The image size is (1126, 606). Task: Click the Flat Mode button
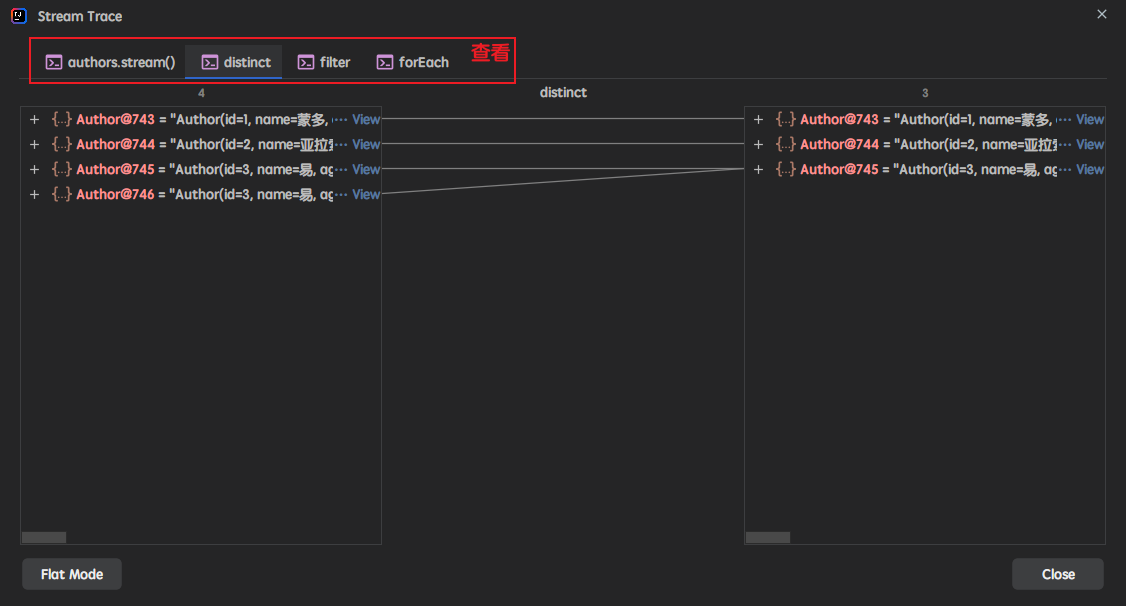pos(71,573)
